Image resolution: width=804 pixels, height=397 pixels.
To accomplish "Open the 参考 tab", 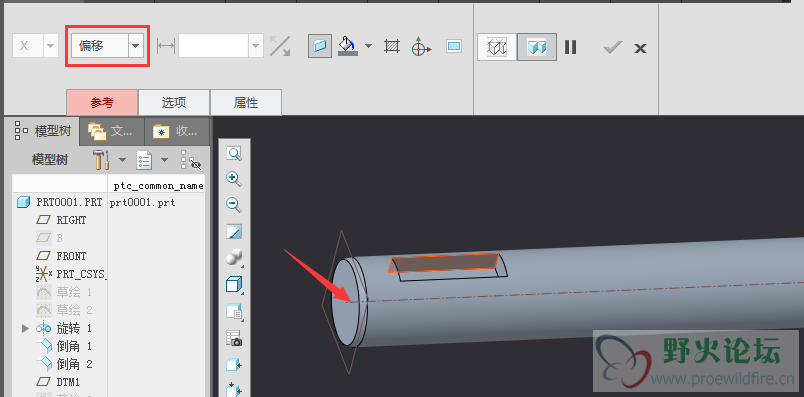I will pos(102,103).
